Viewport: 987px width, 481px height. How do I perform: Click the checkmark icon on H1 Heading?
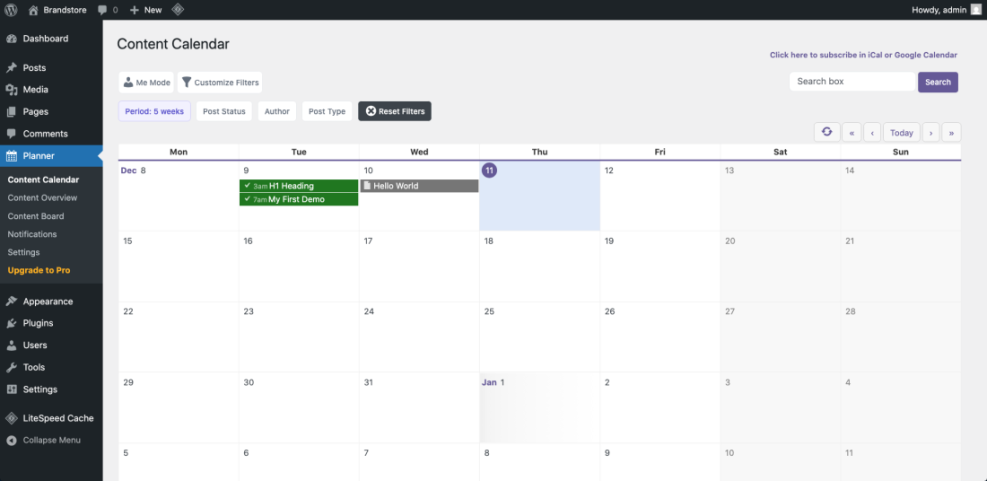click(247, 186)
